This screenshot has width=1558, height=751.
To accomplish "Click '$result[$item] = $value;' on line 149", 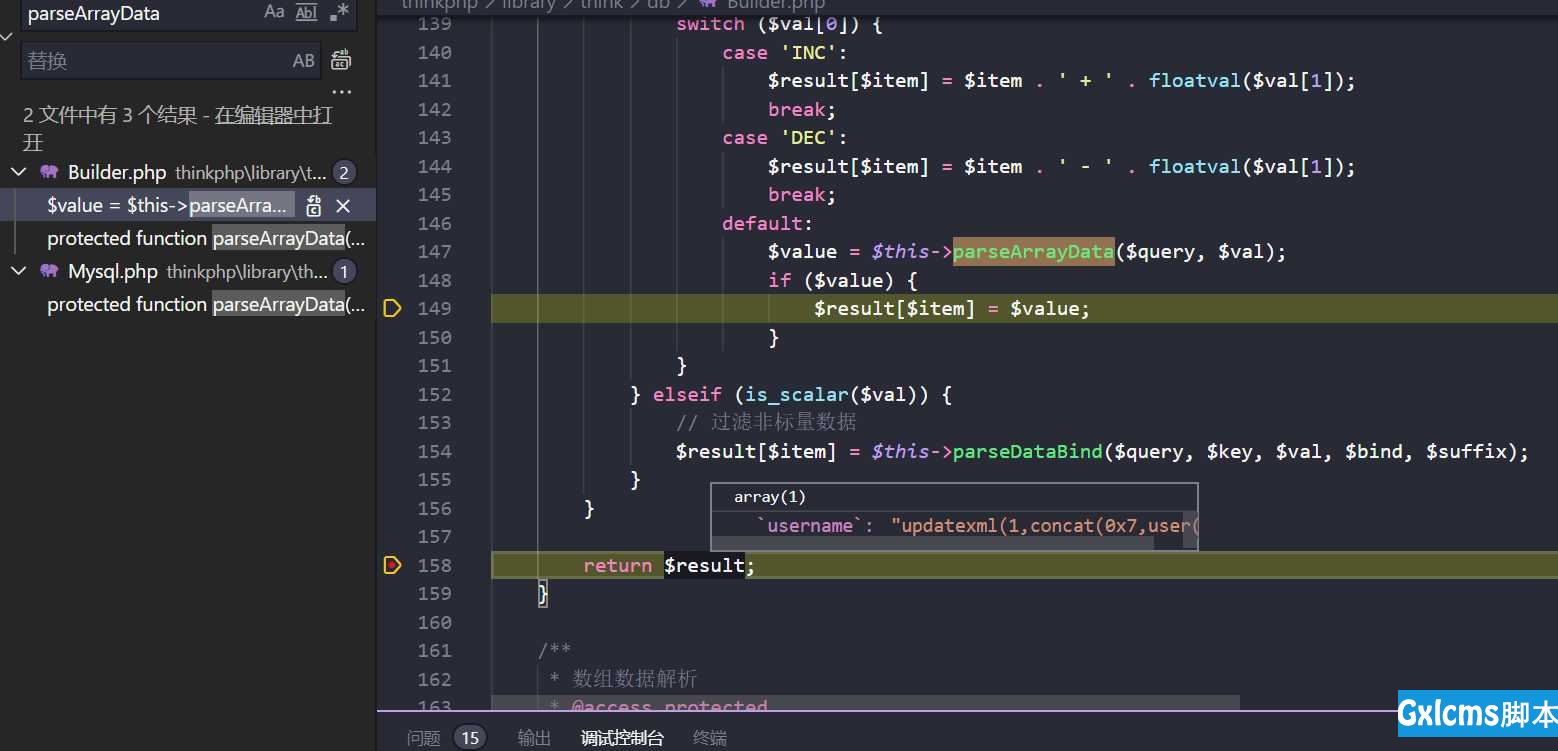I will (952, 309).
